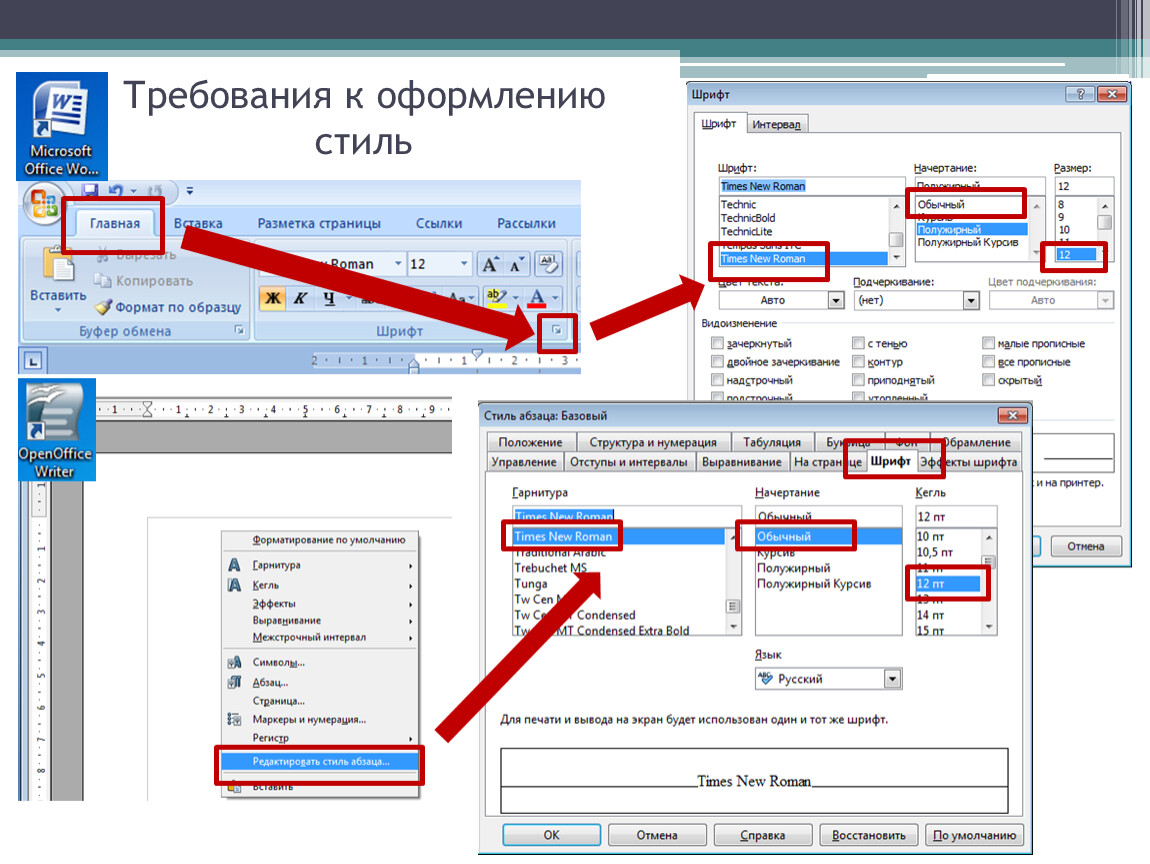Click the Italic (К) formatting icon
The width and height of the screenshot is (1150, 864).
pyautogui.click(x=299, y=298)
